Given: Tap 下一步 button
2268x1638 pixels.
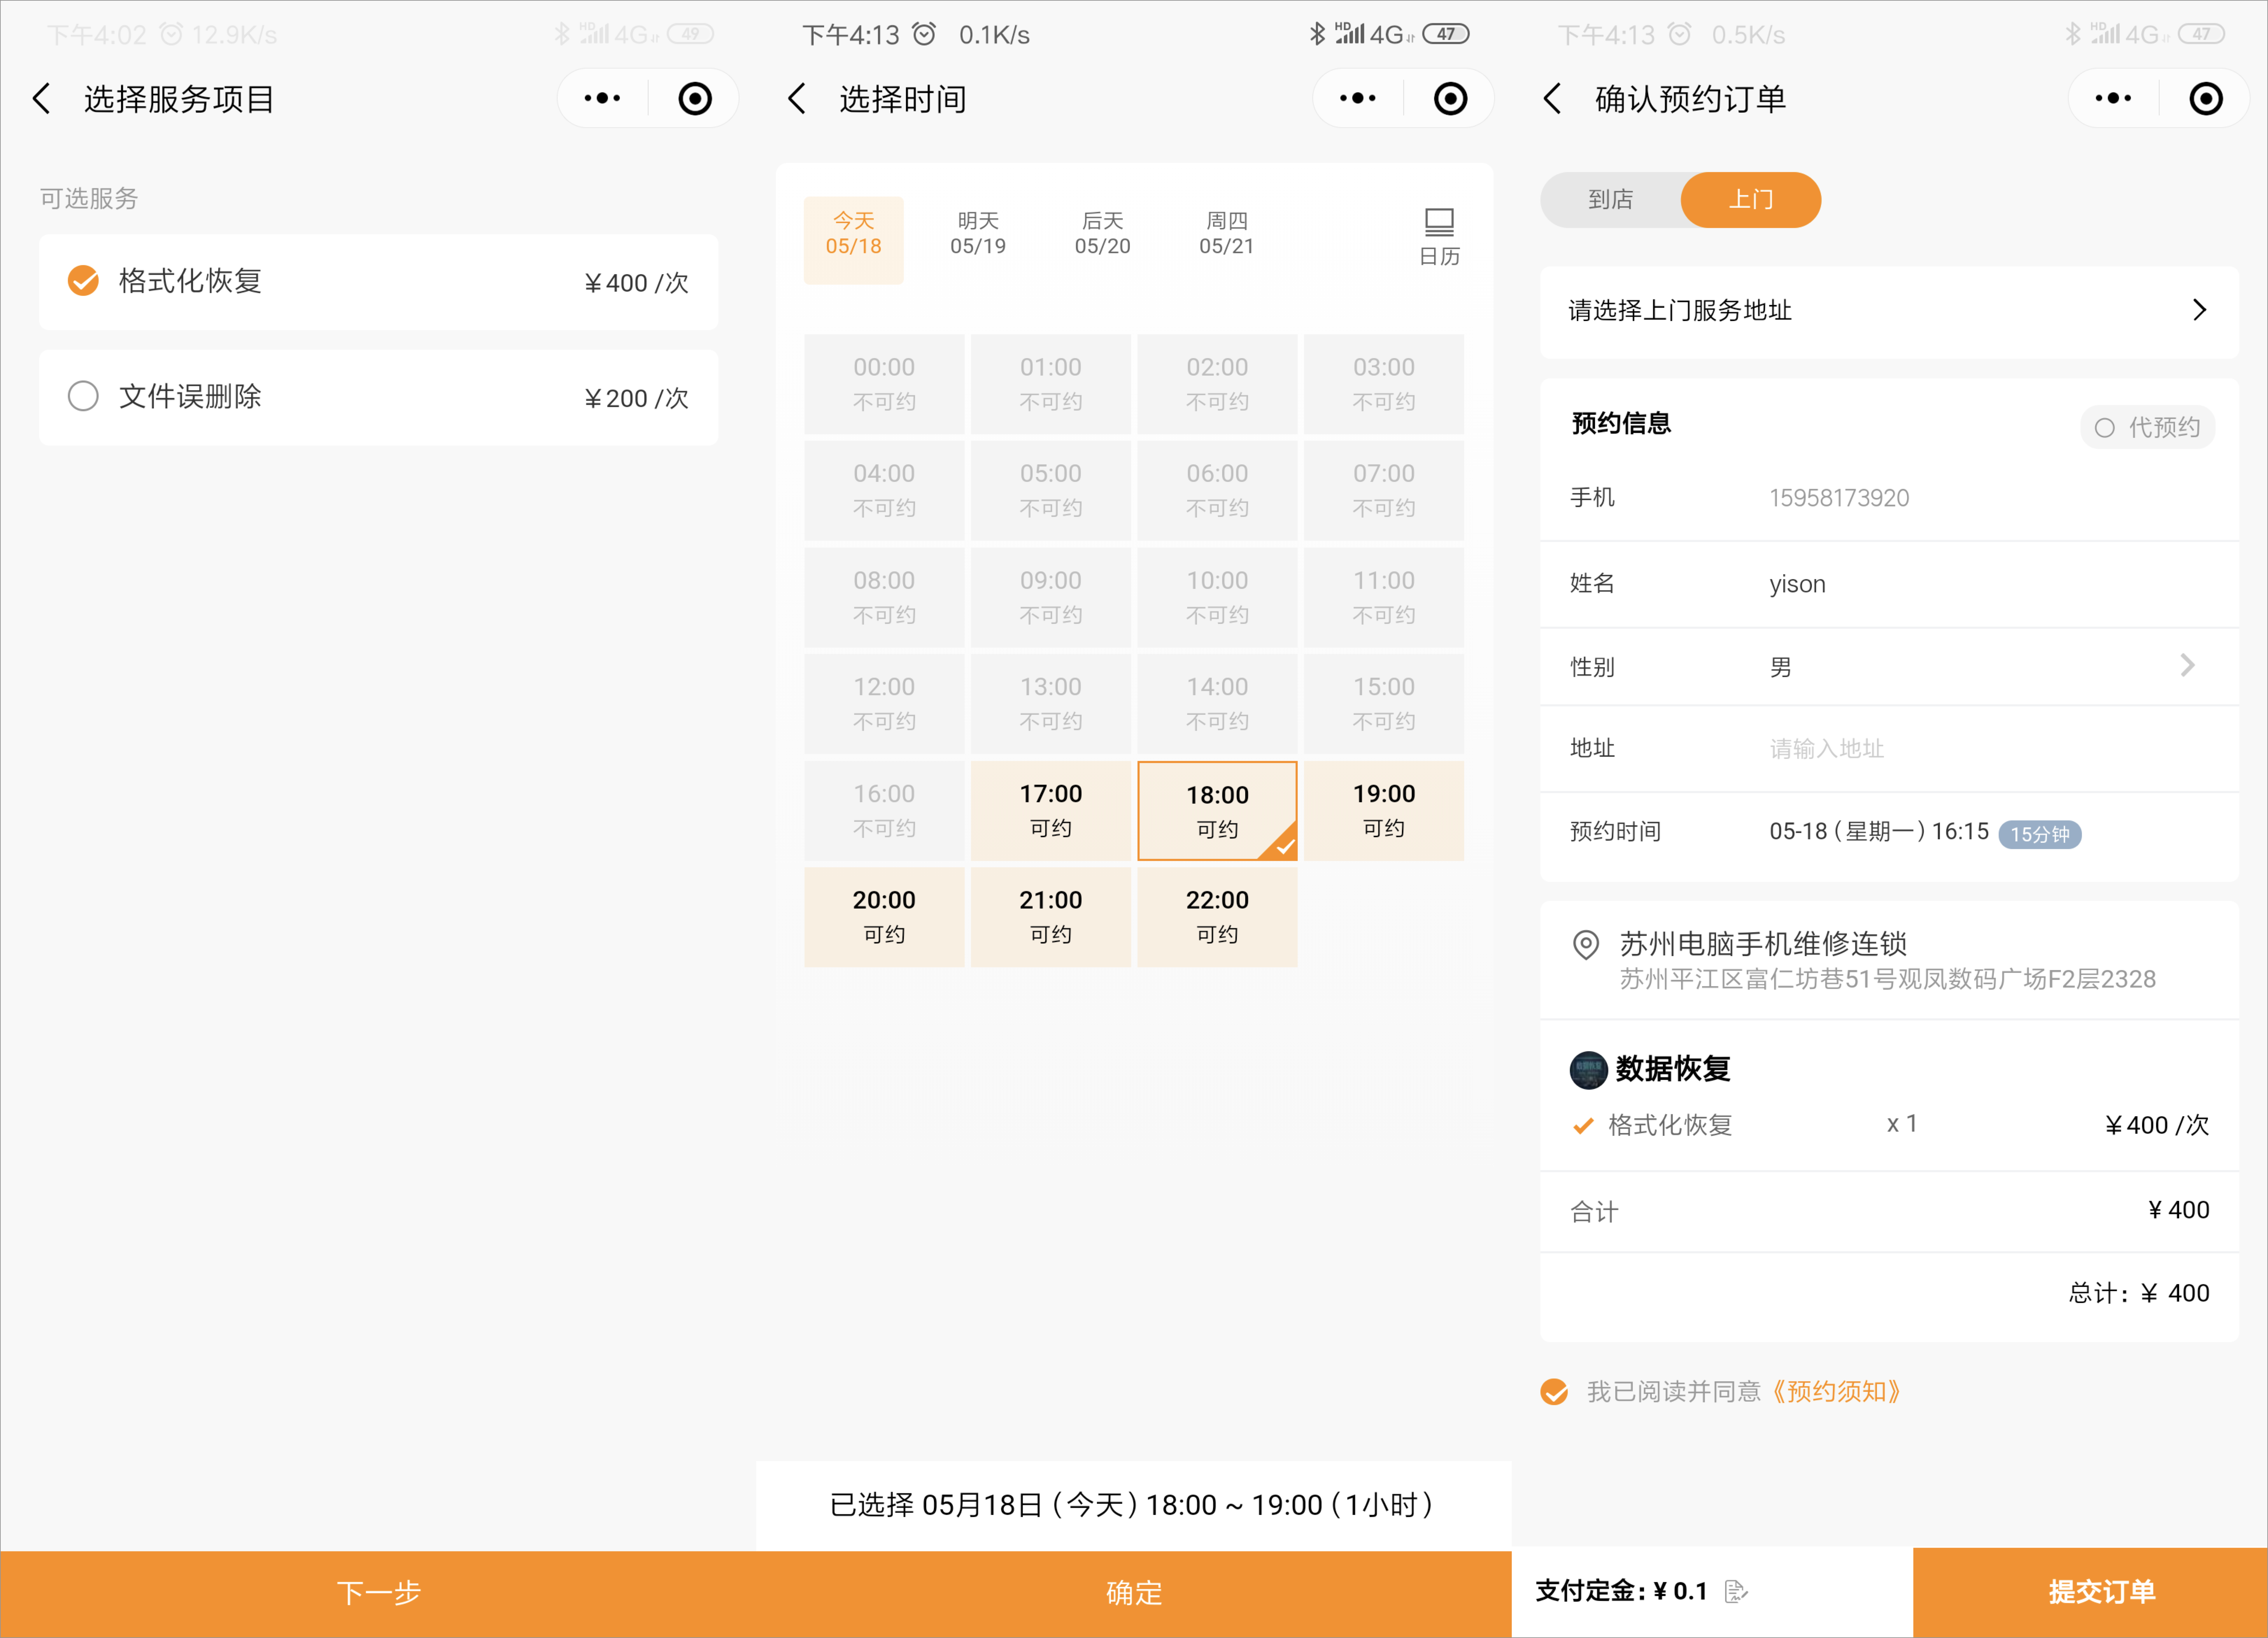Looking at the screenshot, I should click(x=378, y=1594).
